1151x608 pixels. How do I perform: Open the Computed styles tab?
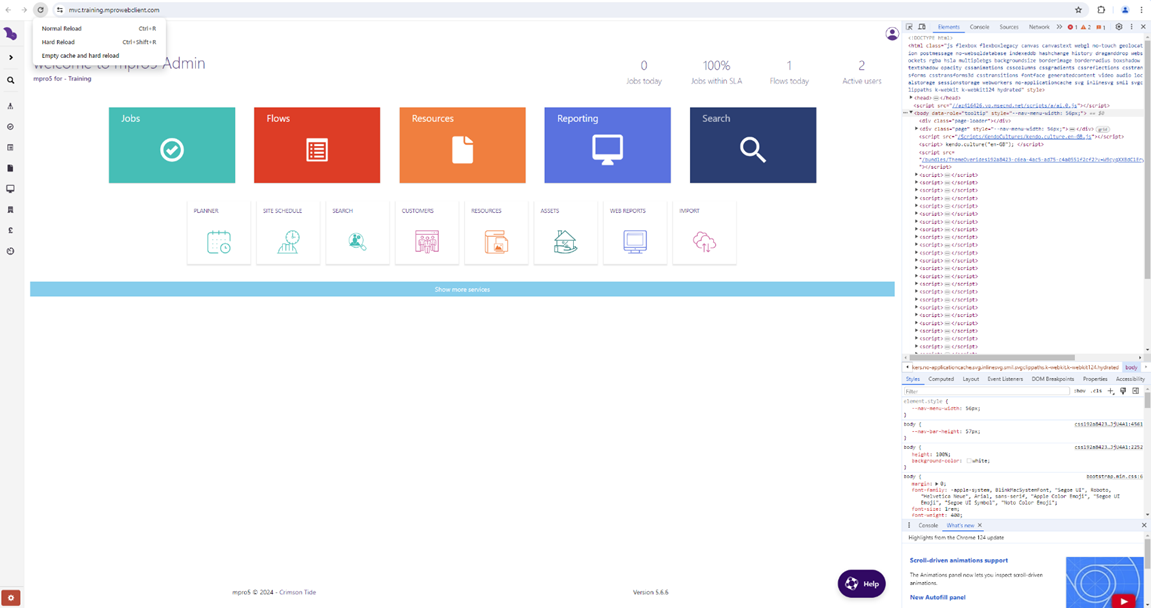click(x=941, y=379)
